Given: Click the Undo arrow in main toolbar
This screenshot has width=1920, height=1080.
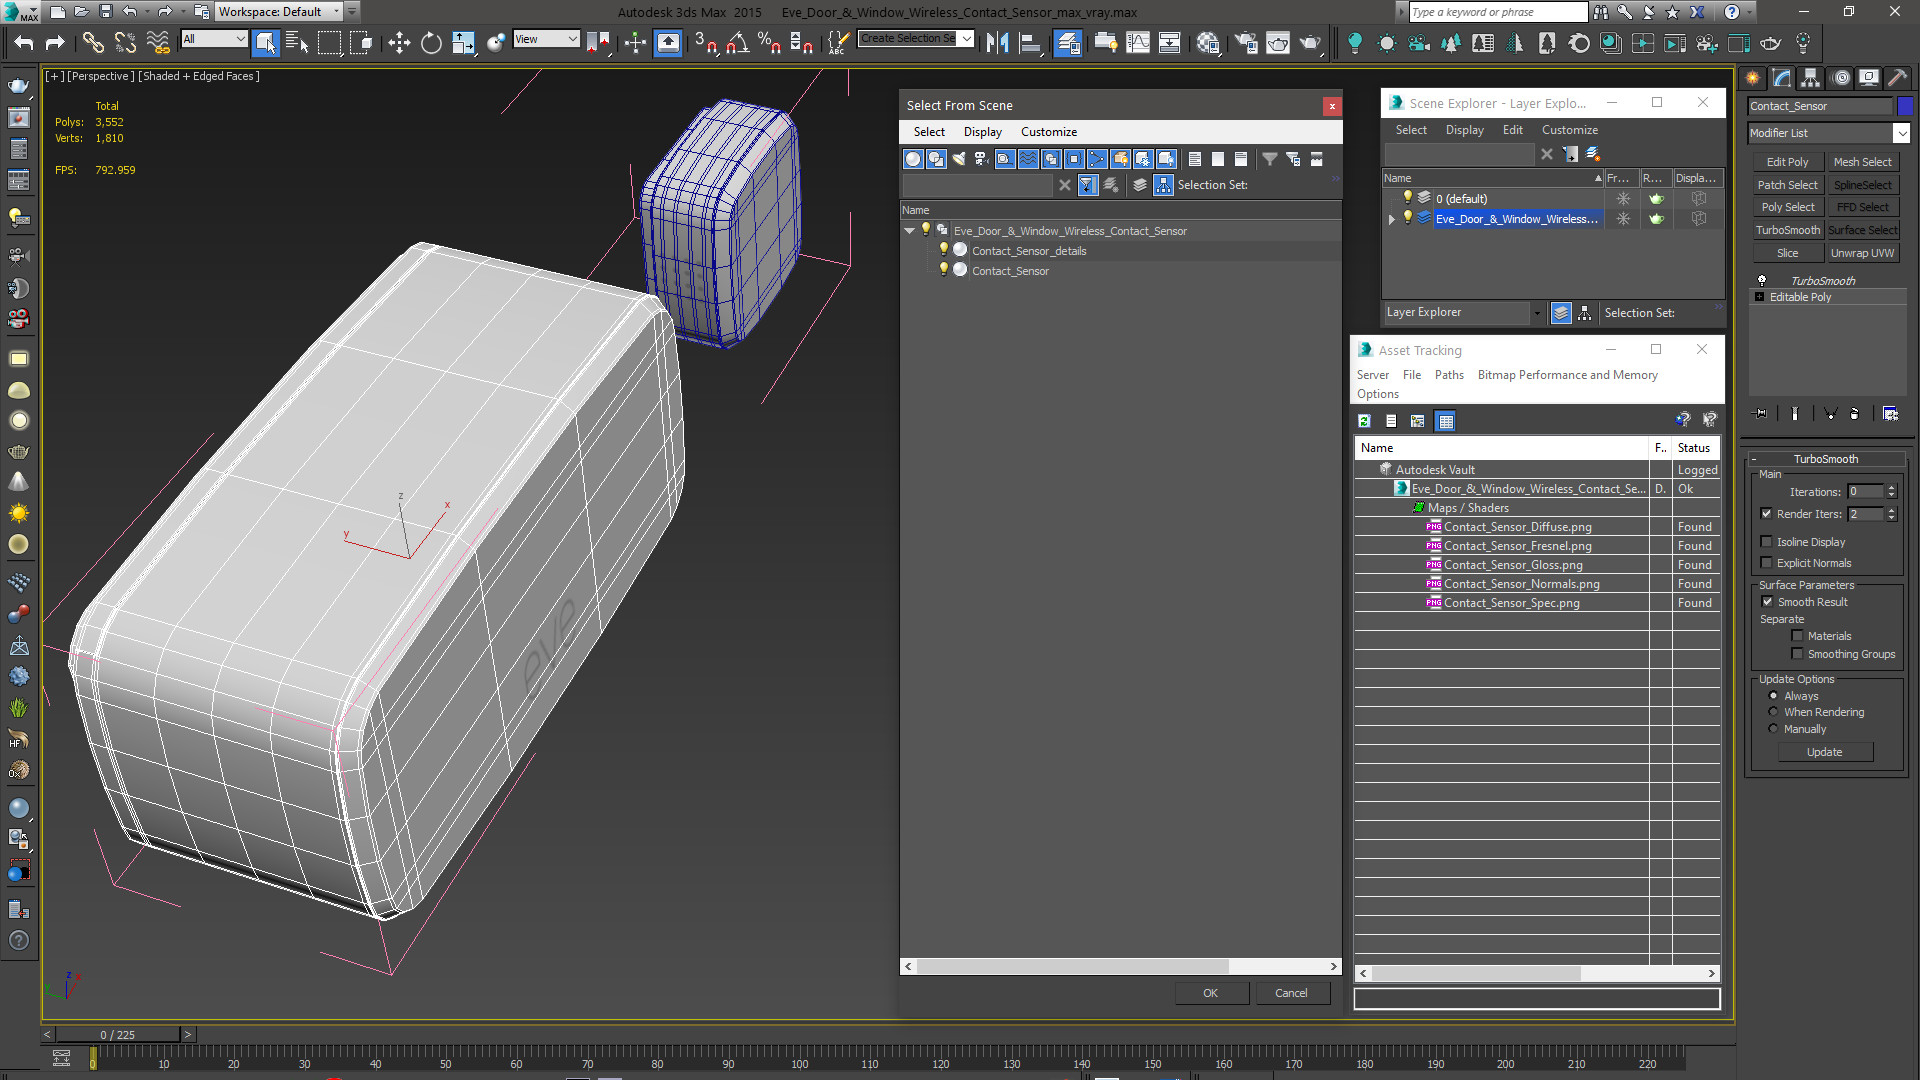Looking at the screenshot, I should 23,42.
